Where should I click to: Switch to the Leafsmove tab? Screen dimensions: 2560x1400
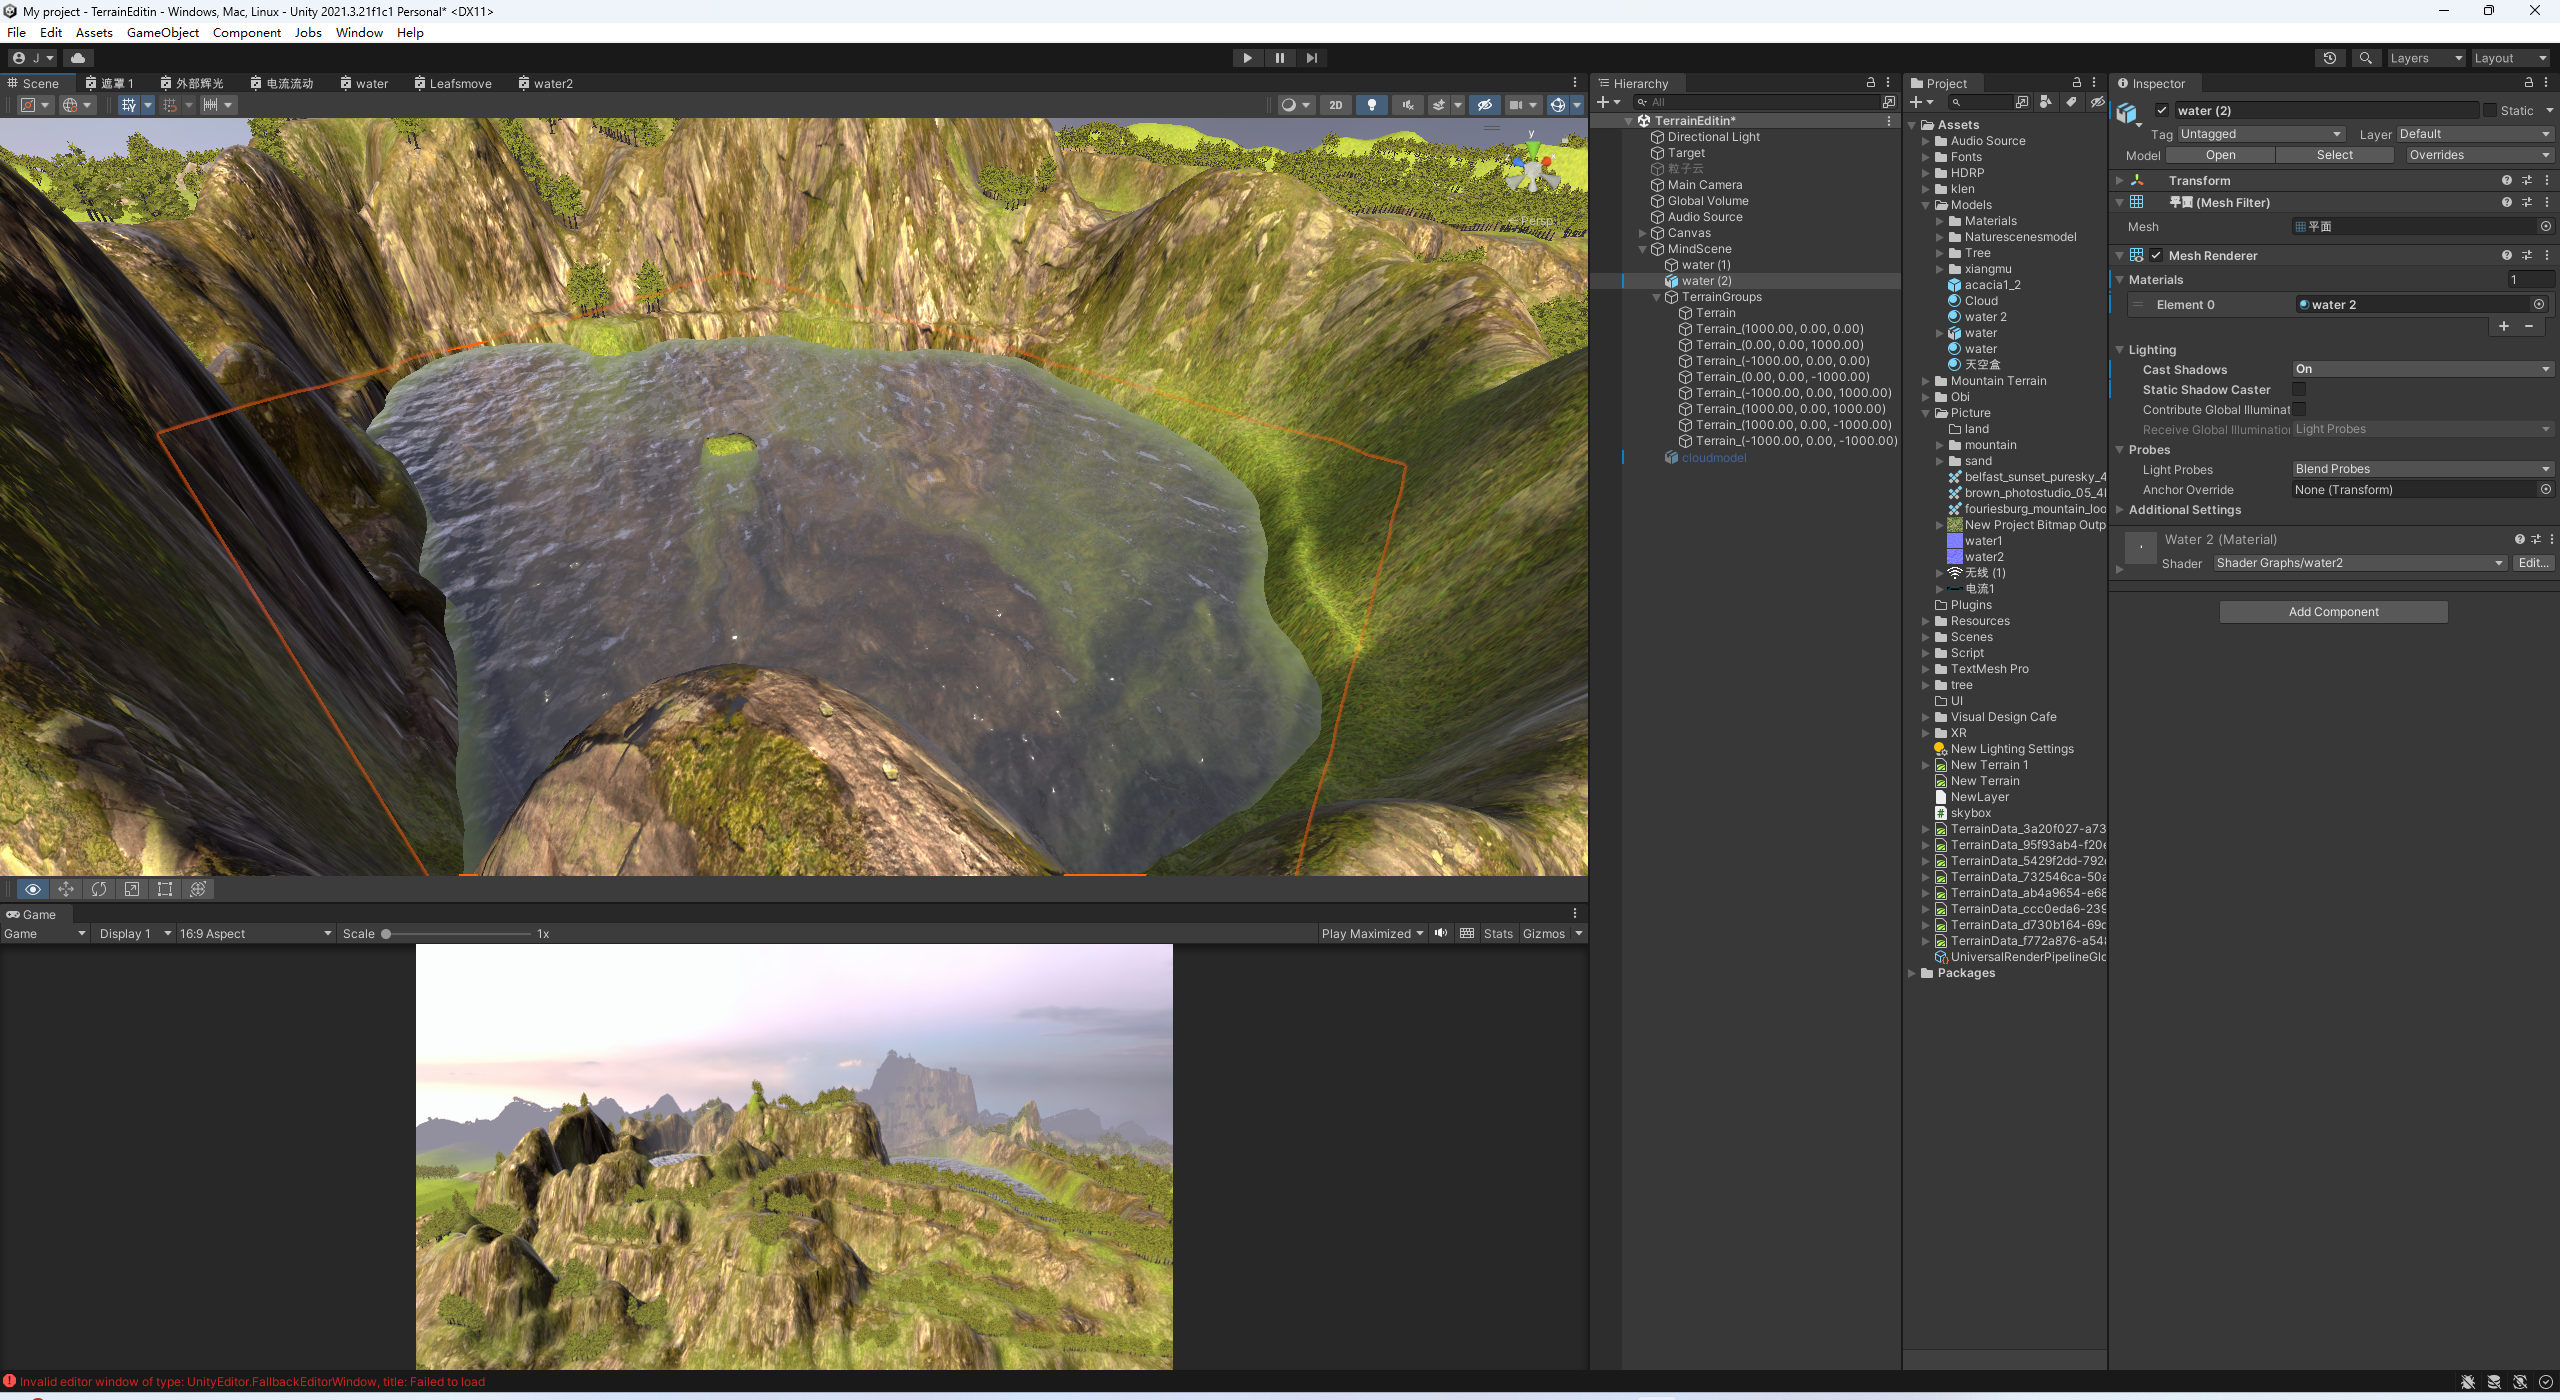458,84
